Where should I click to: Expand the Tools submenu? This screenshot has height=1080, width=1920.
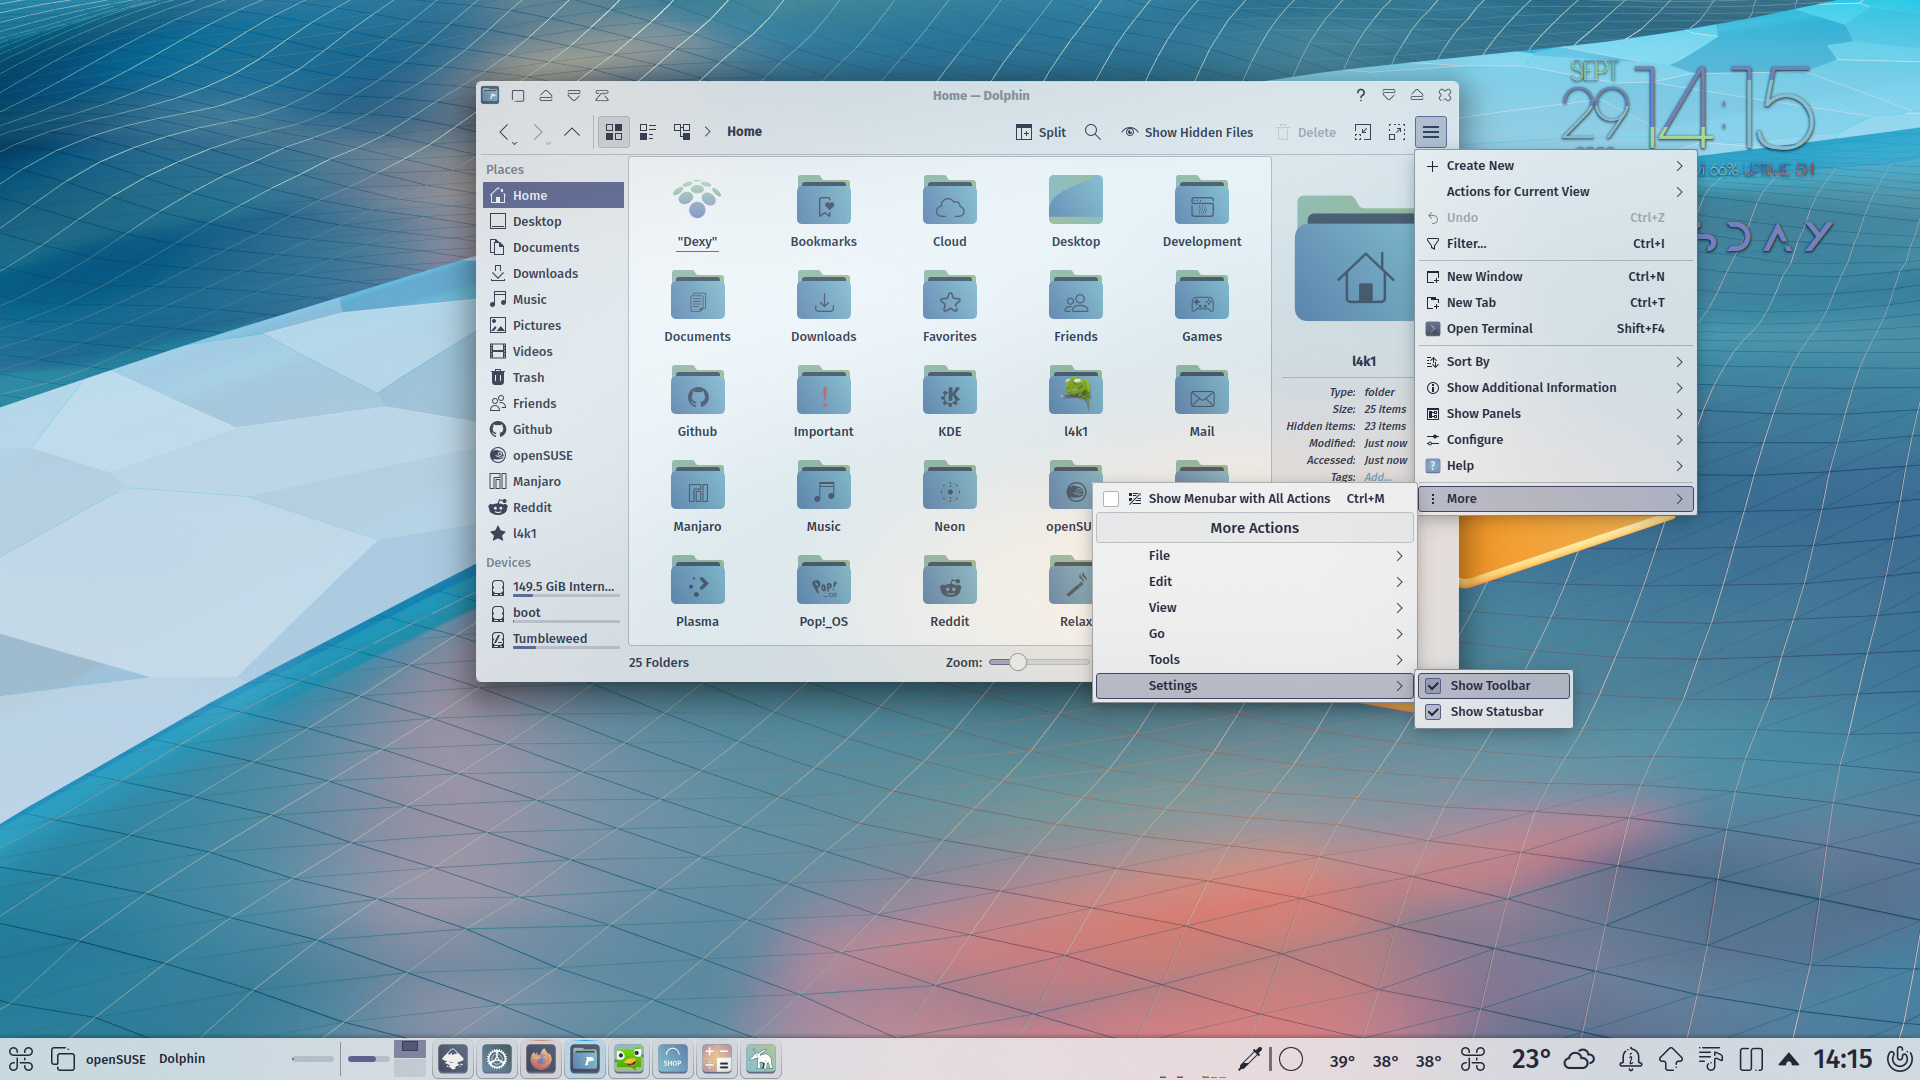(x=1254, y=660)
